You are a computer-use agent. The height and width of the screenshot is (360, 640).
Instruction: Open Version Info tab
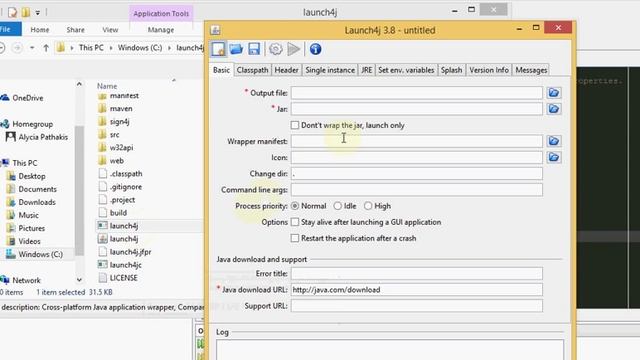[489, 70]
